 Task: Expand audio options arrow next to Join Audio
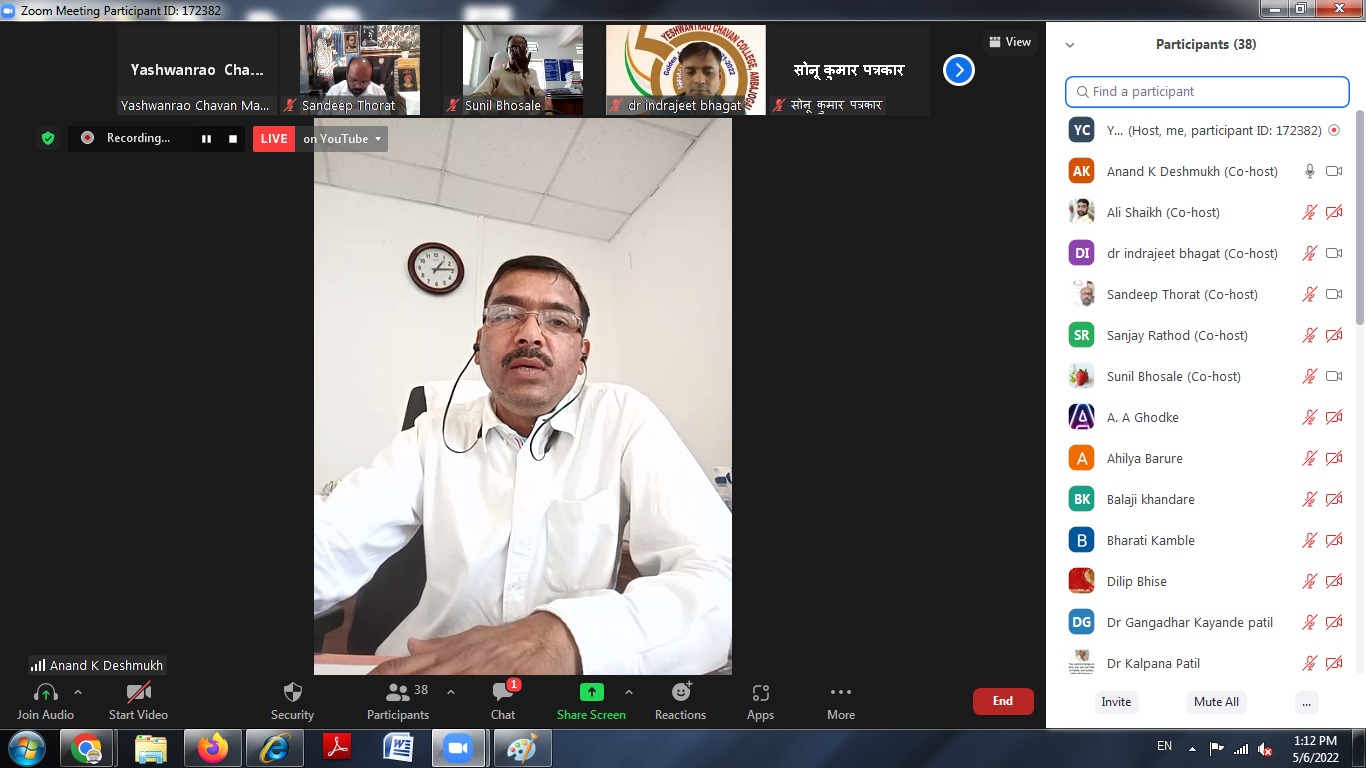coord(78,692)
